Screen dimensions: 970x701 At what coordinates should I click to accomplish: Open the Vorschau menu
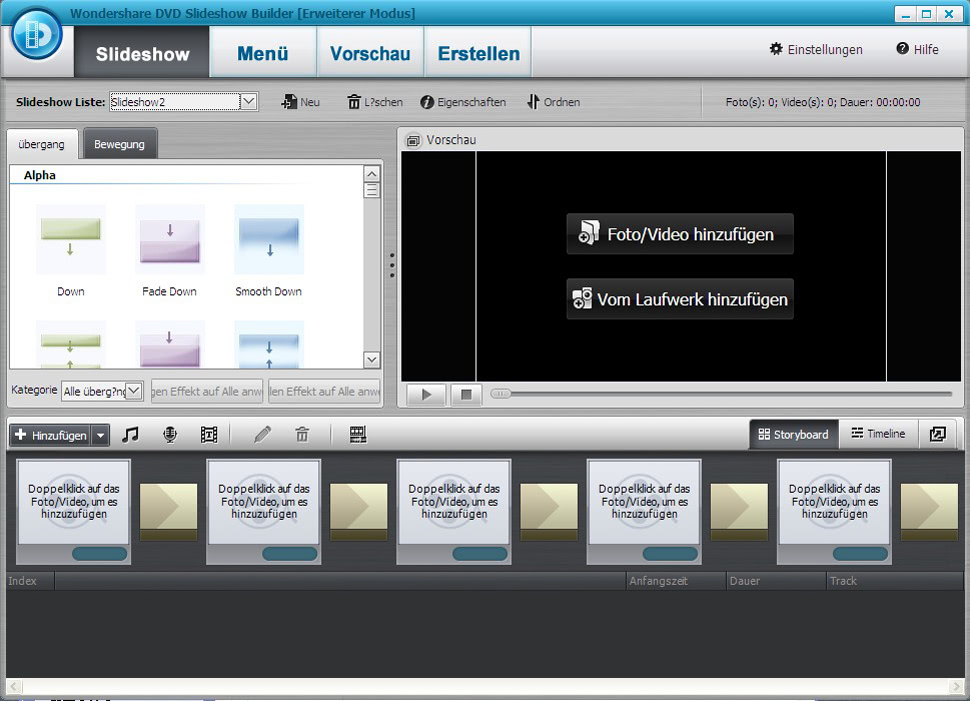pyautogui.click(x=370, y=51)
